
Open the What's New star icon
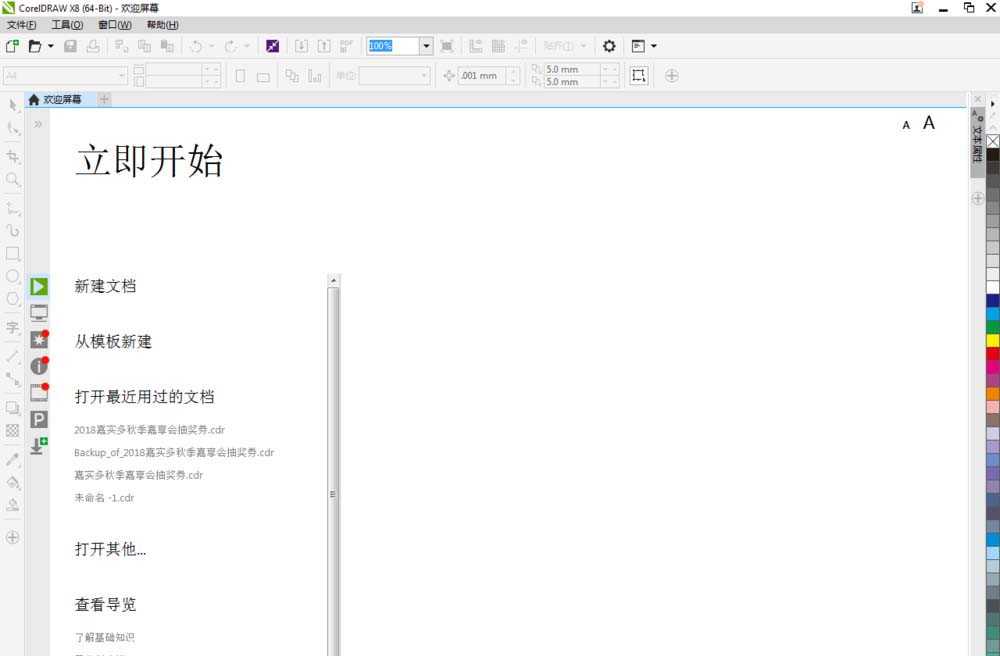[x=38, y=339]
